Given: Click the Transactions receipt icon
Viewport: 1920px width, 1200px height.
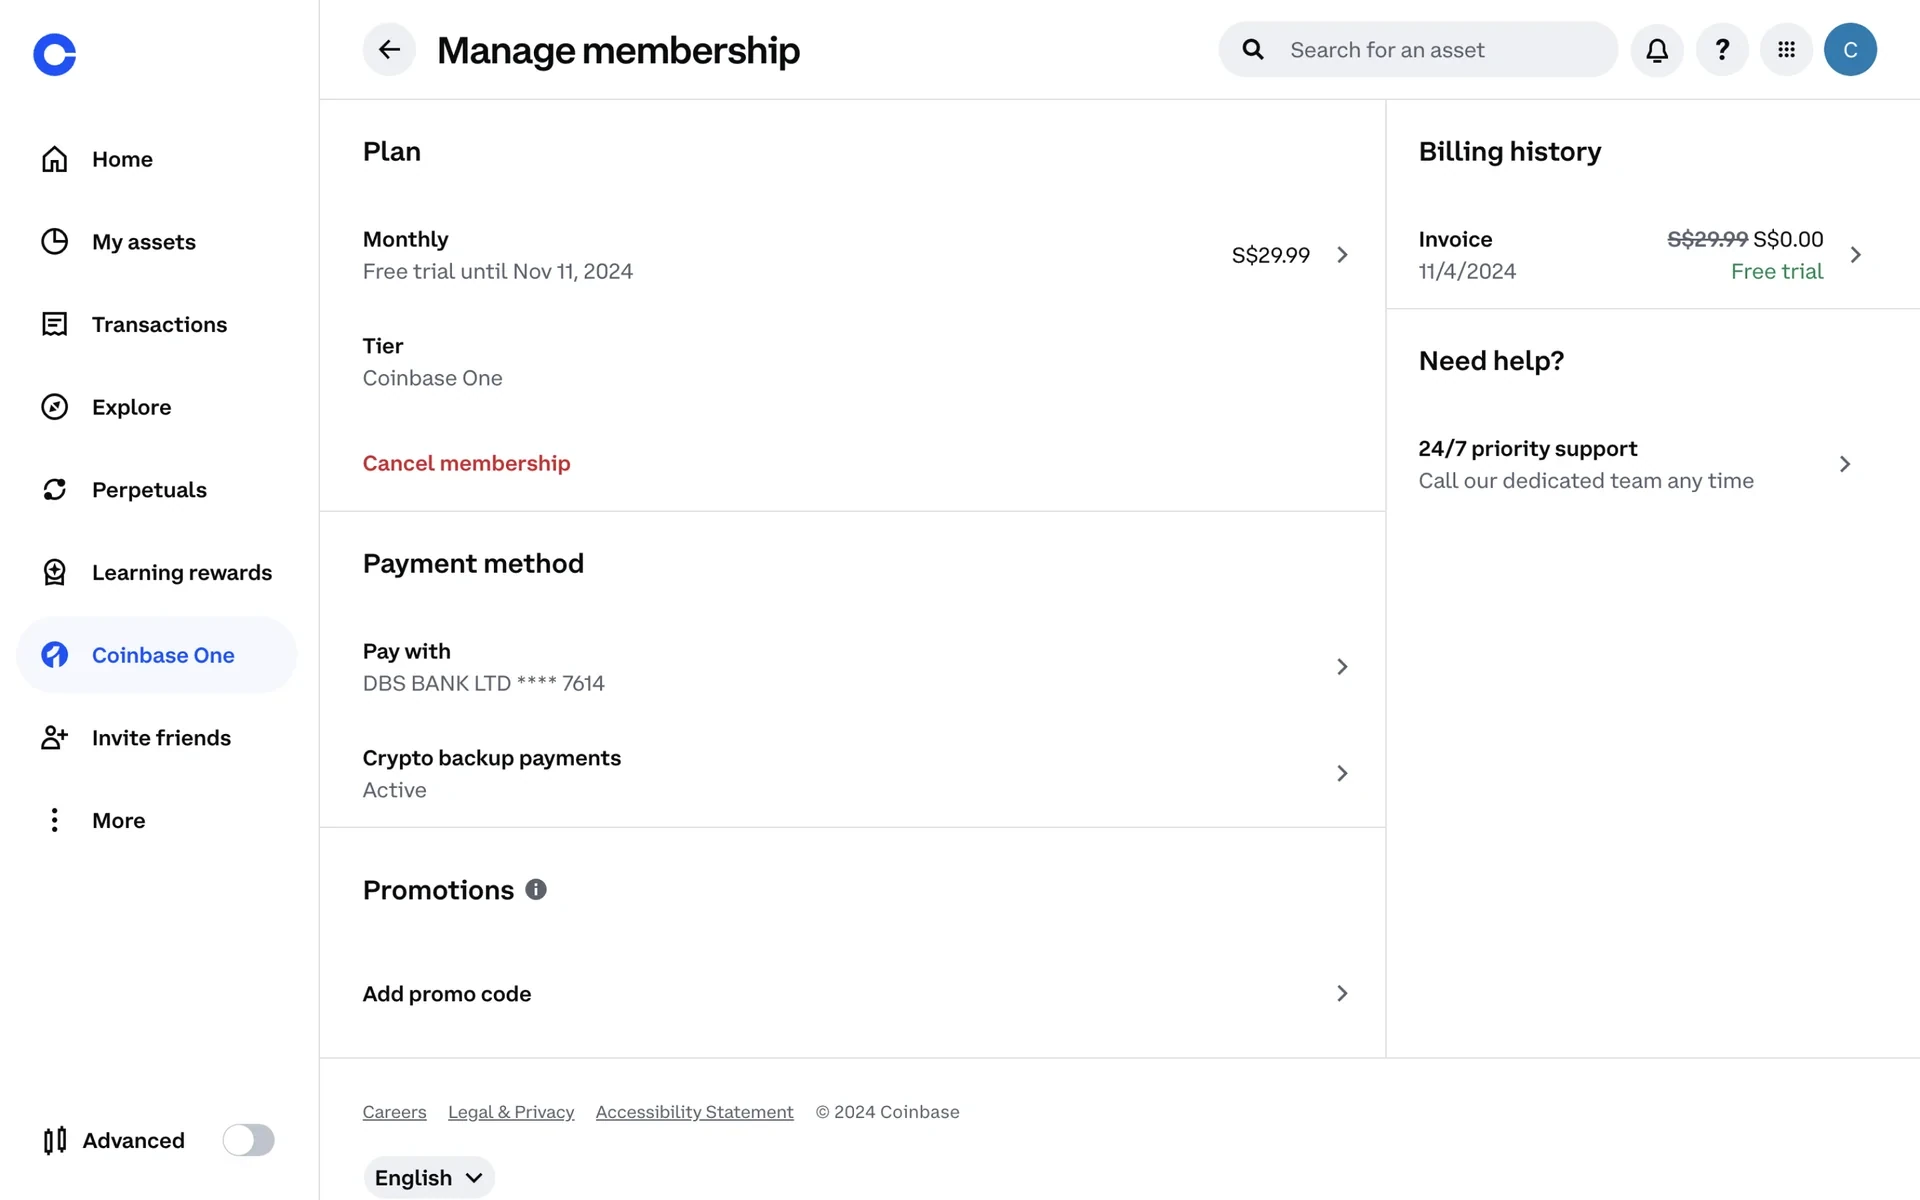Looking at the screenshot, I should click(54, 324).
